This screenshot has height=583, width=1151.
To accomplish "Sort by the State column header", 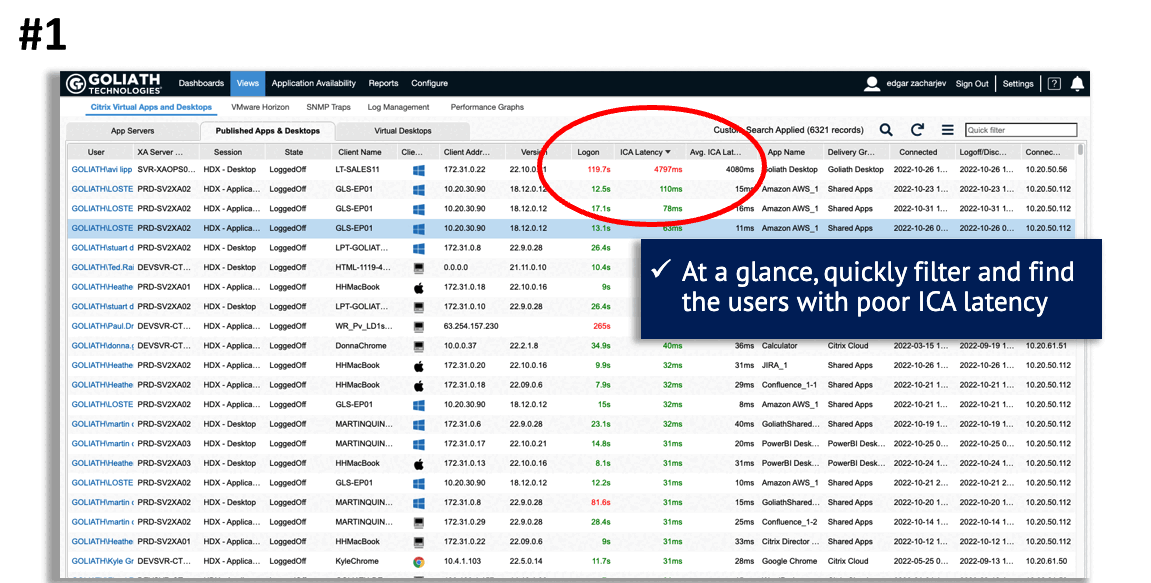I will point(294,153).
